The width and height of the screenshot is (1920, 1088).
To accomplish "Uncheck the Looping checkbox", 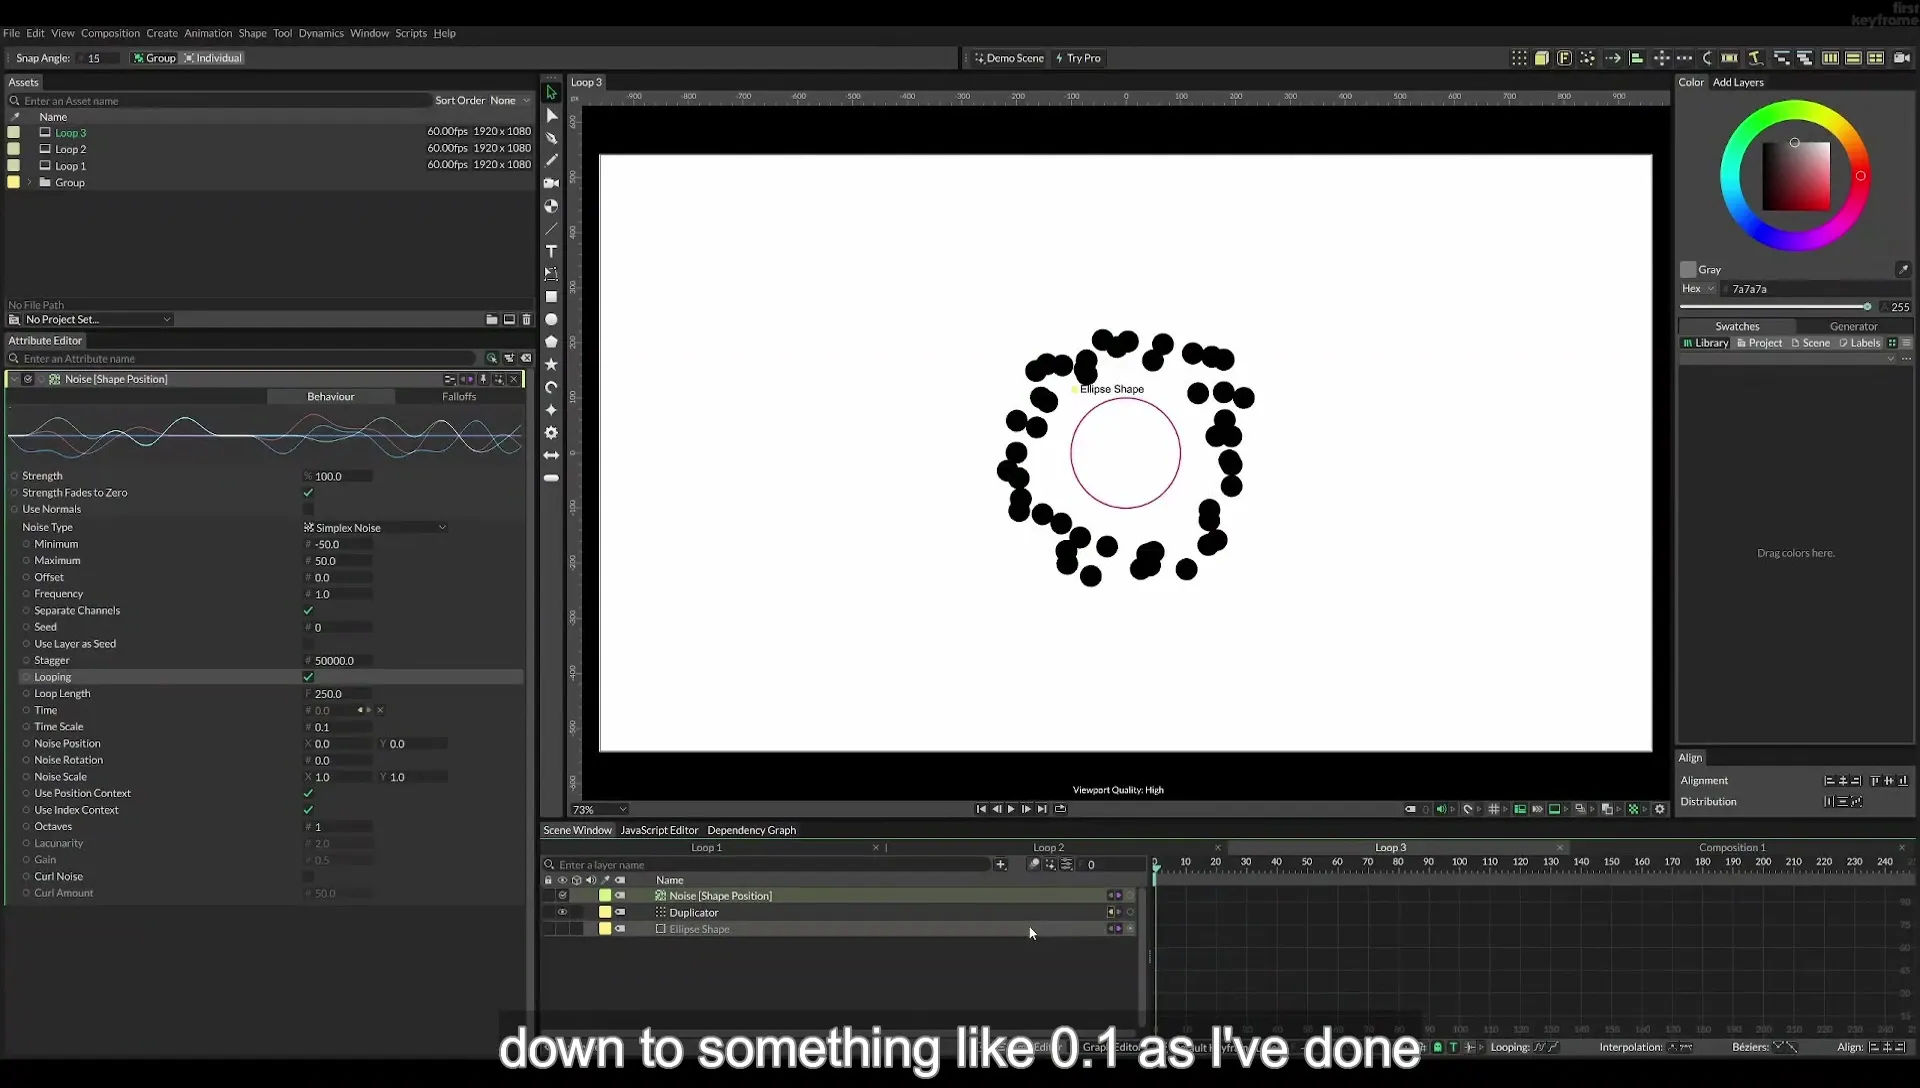I will click(308, 677).
